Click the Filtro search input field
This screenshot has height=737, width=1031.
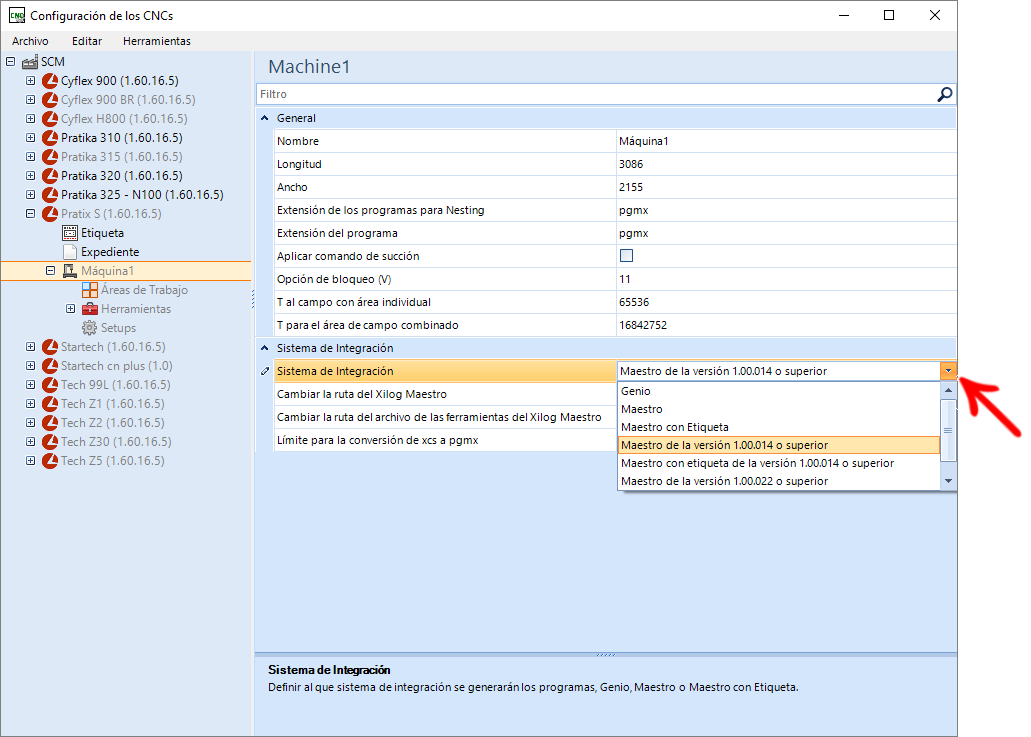click(596, 95)
